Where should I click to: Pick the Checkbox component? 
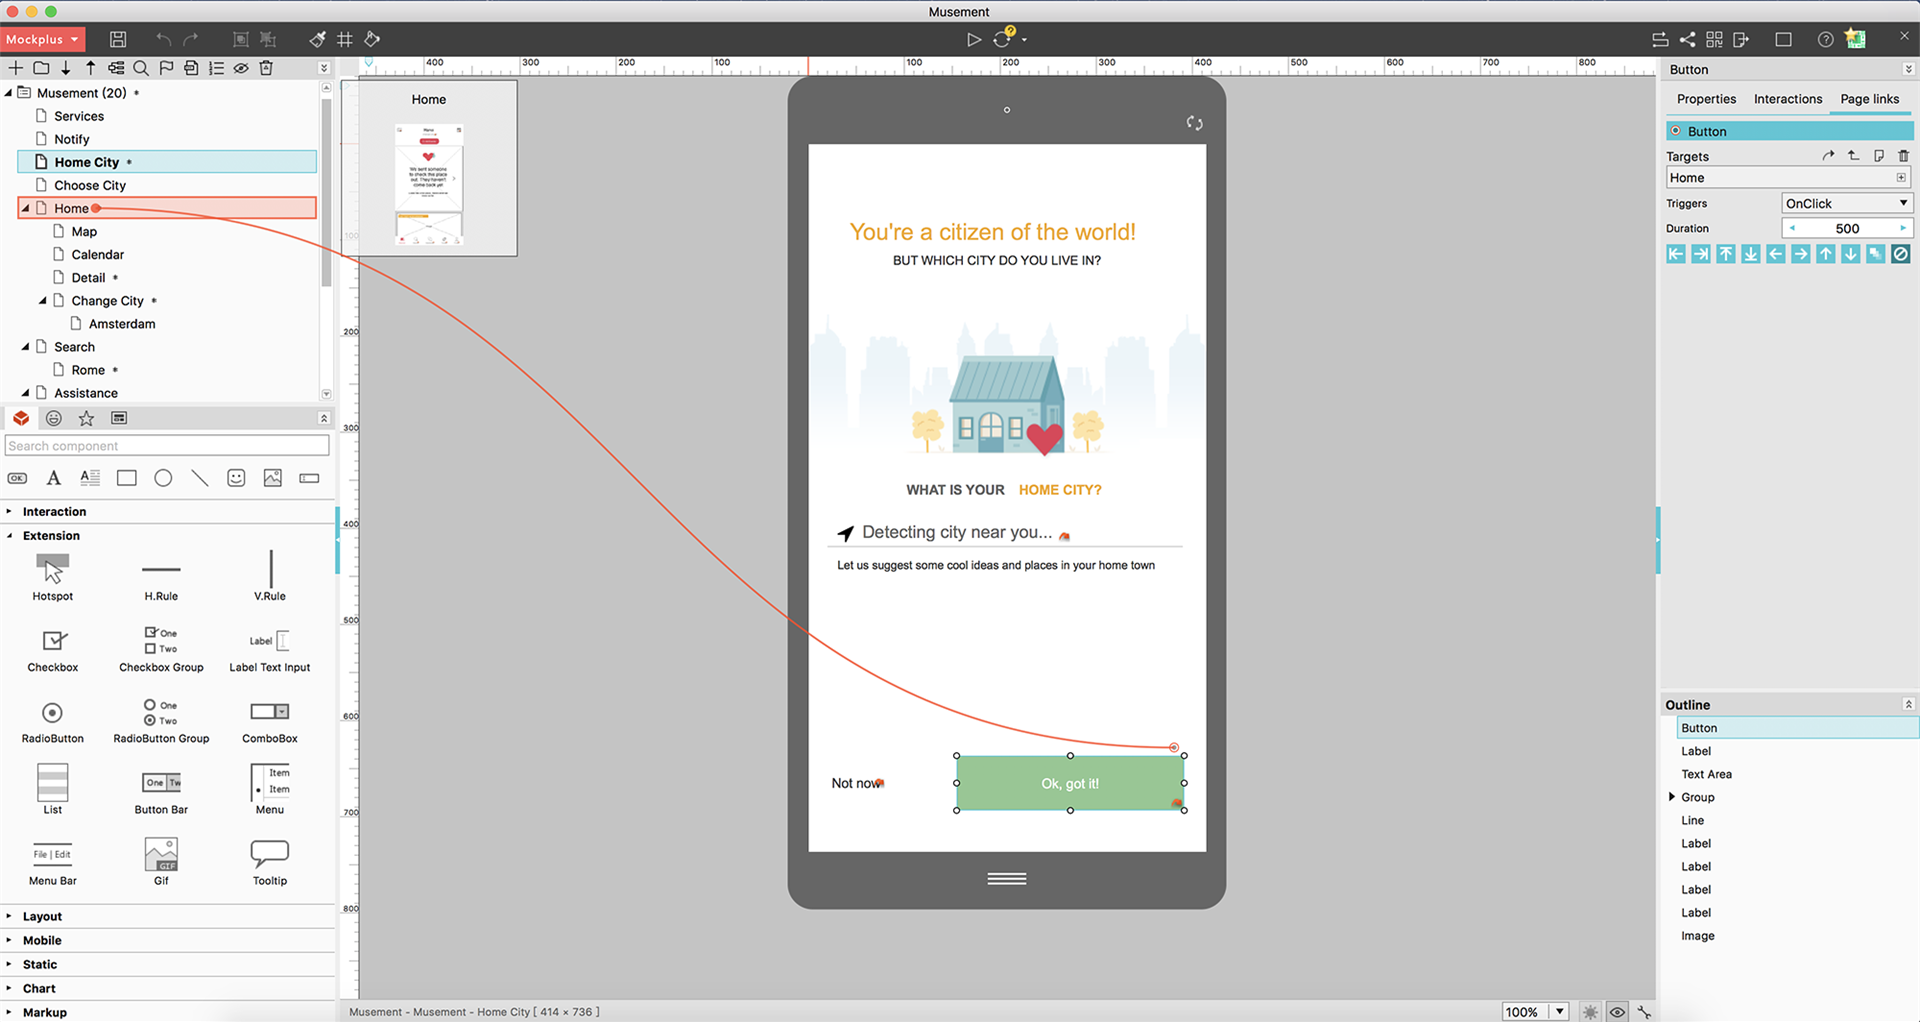(53, 650)
